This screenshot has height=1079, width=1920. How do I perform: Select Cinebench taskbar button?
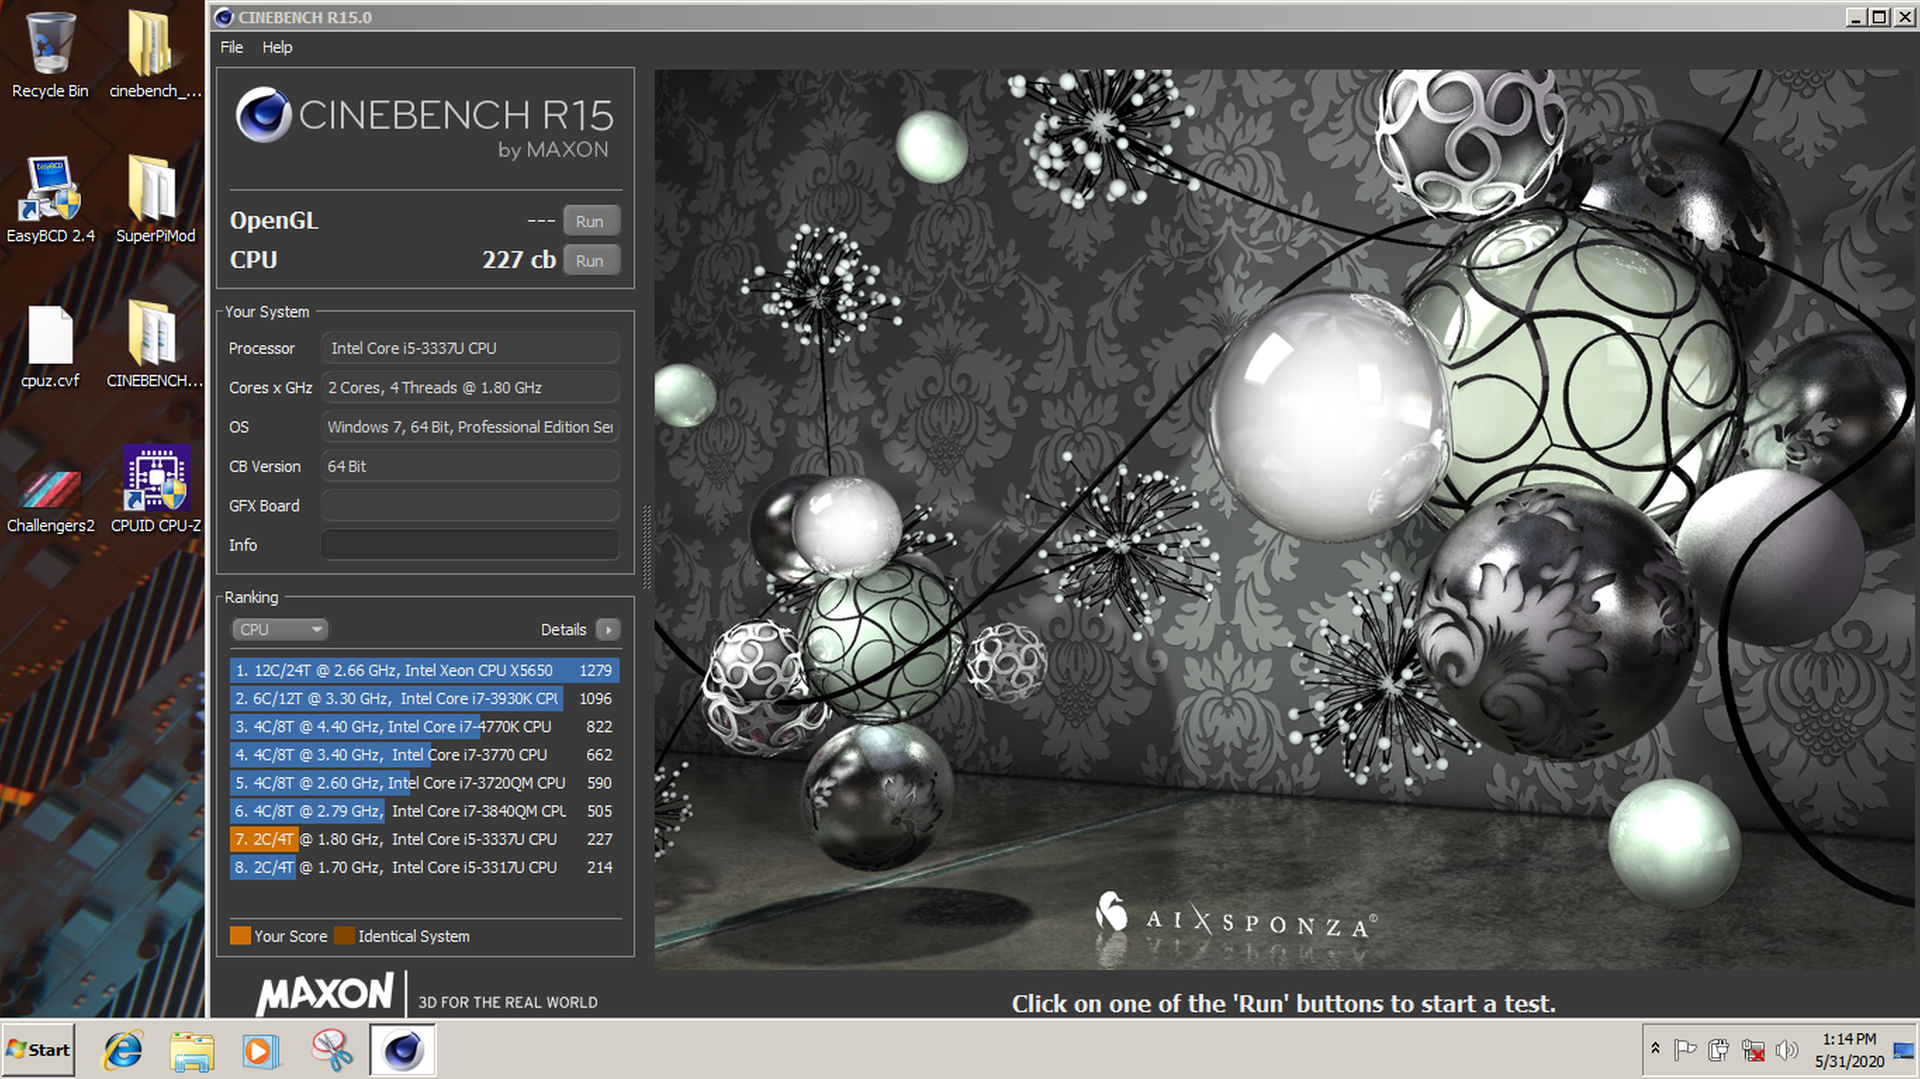click(402, 1050)
